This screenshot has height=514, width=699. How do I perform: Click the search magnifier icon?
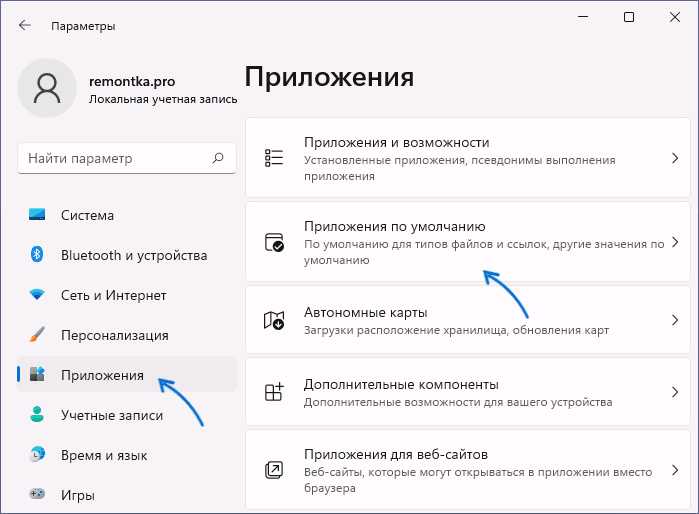[x=218, y=158]
